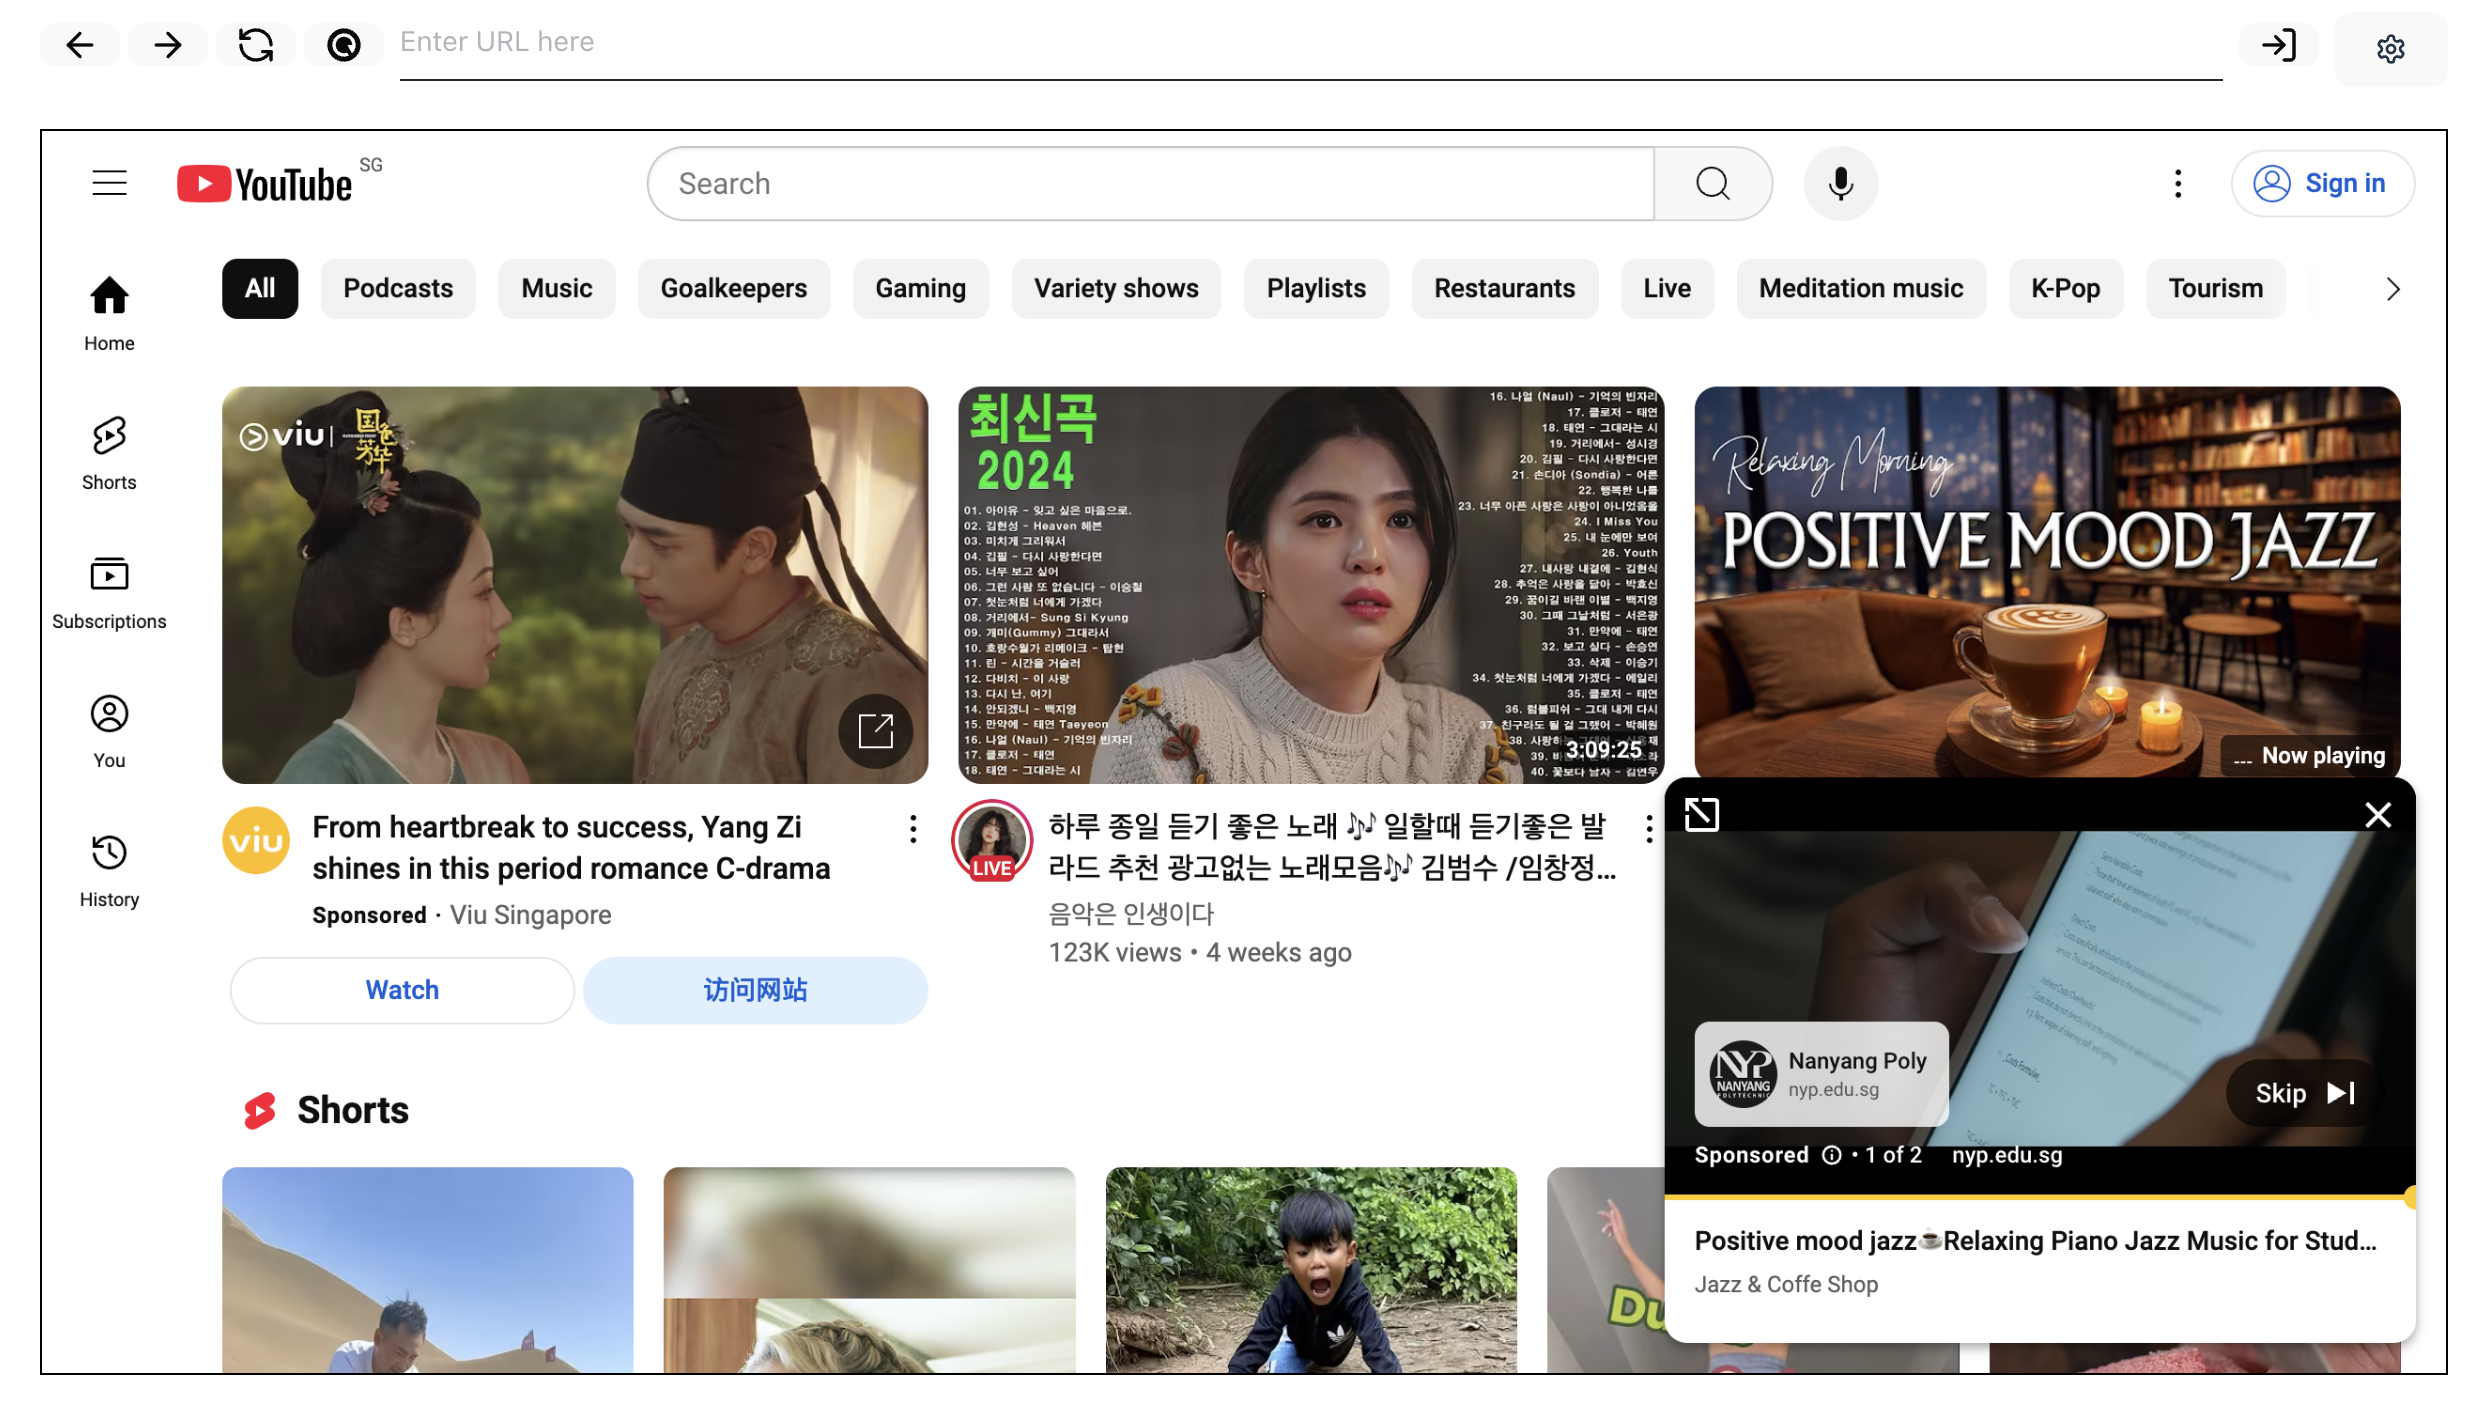Viewport: 2478px width, 1416px height.
Task: Skip the Nanyang Poly ad
Action: click(2304, 1093)
